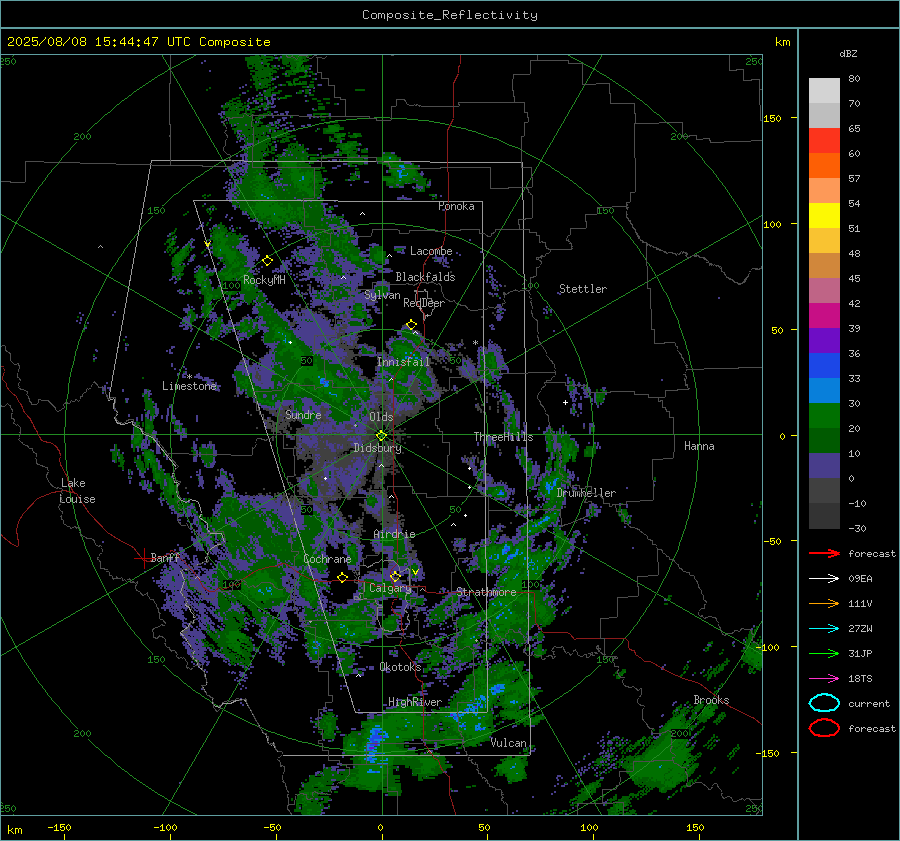The height and width of the screenshot is (841, 900).
Task: Select the Drumheller label
Action: pos(586,493)
